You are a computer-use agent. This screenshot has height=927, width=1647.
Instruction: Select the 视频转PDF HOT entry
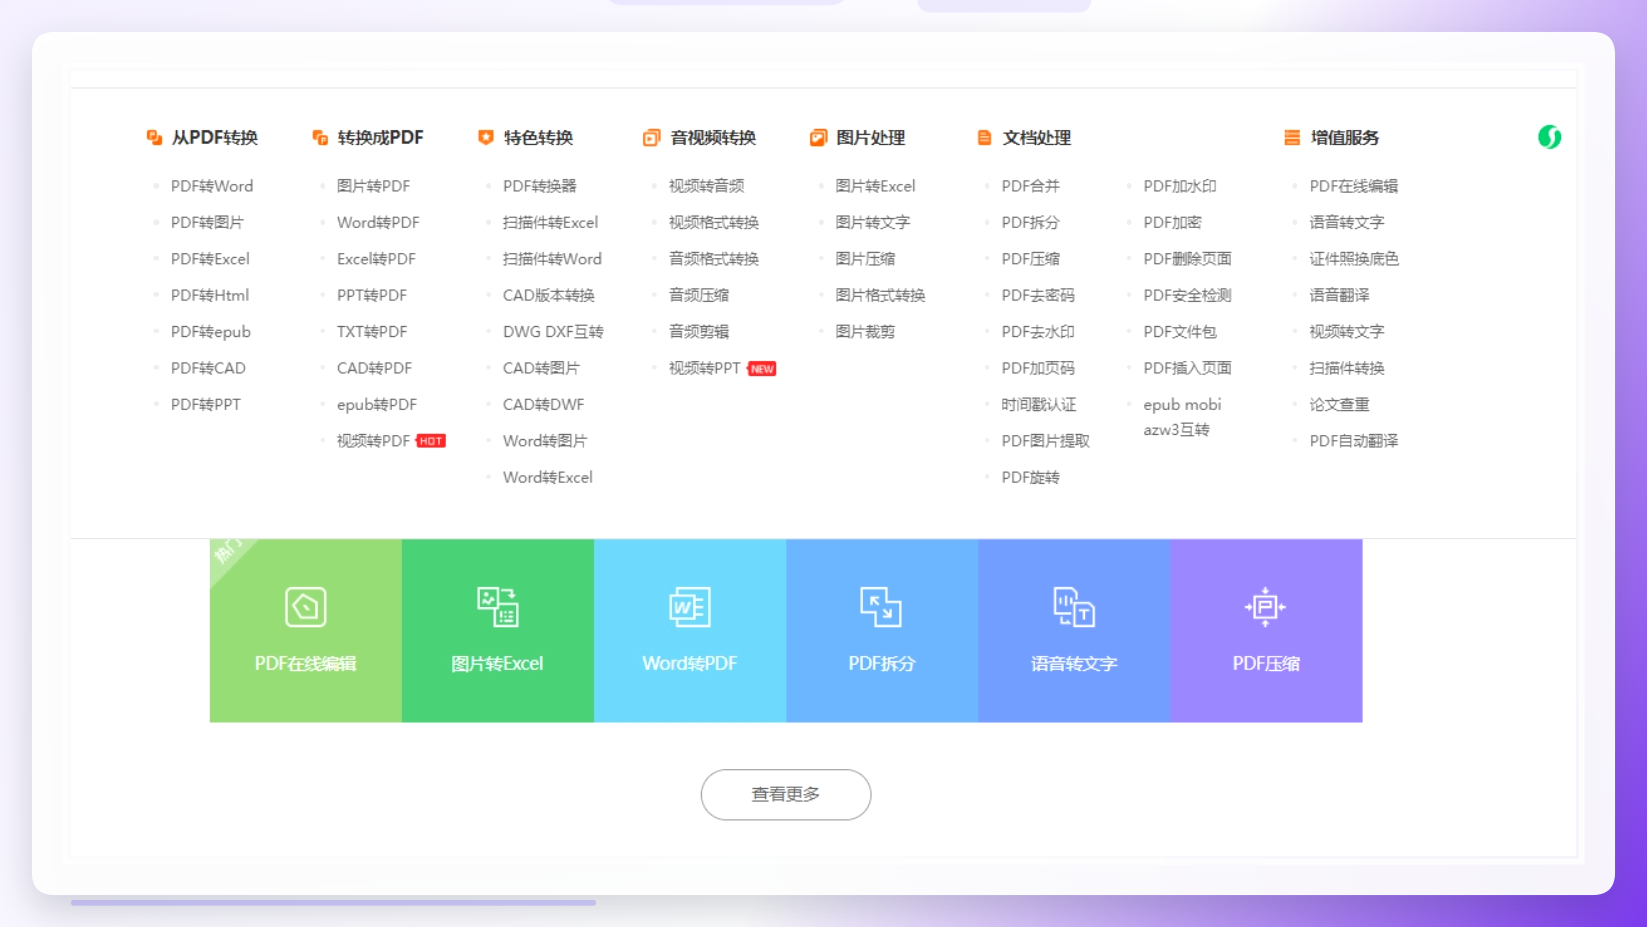(x=391, y=441)
